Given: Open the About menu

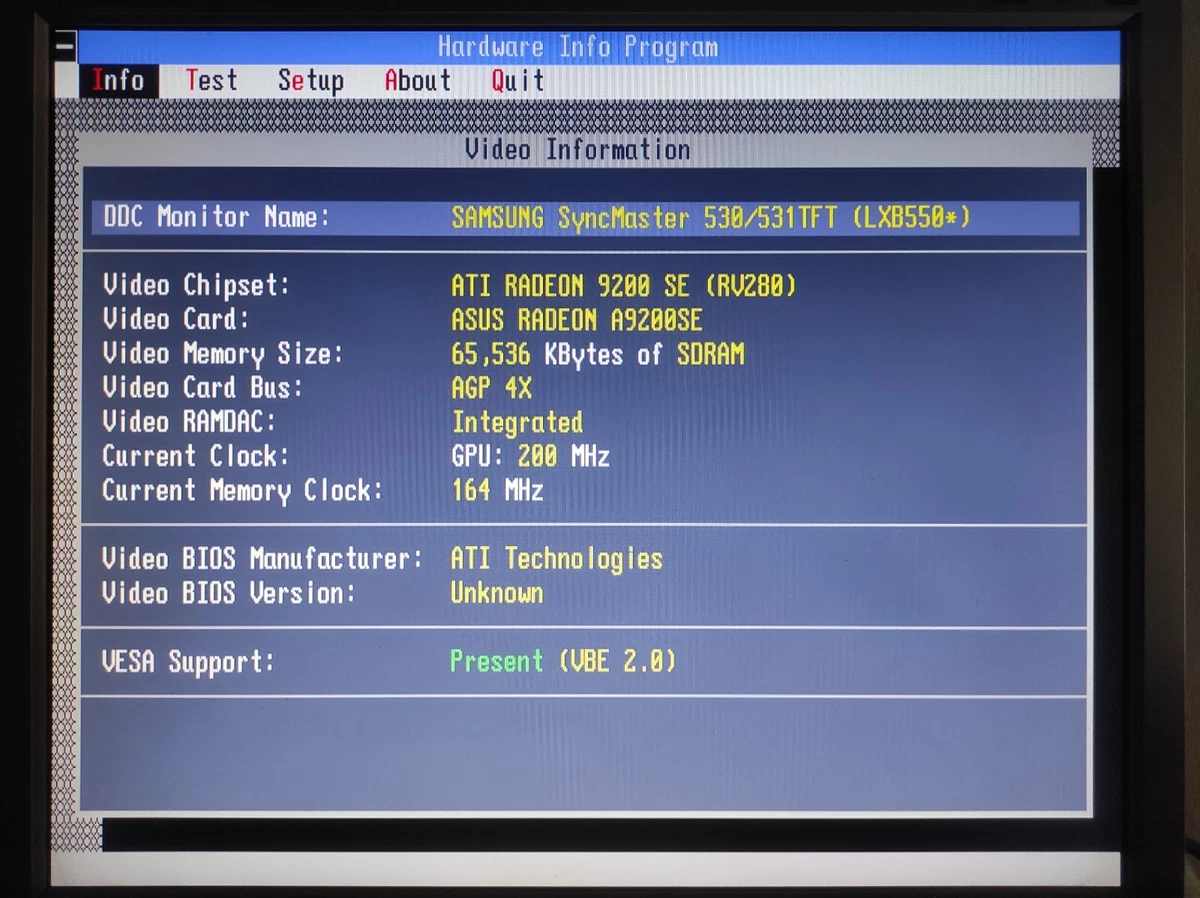Looking at the screenshot, I should [418, 81].
